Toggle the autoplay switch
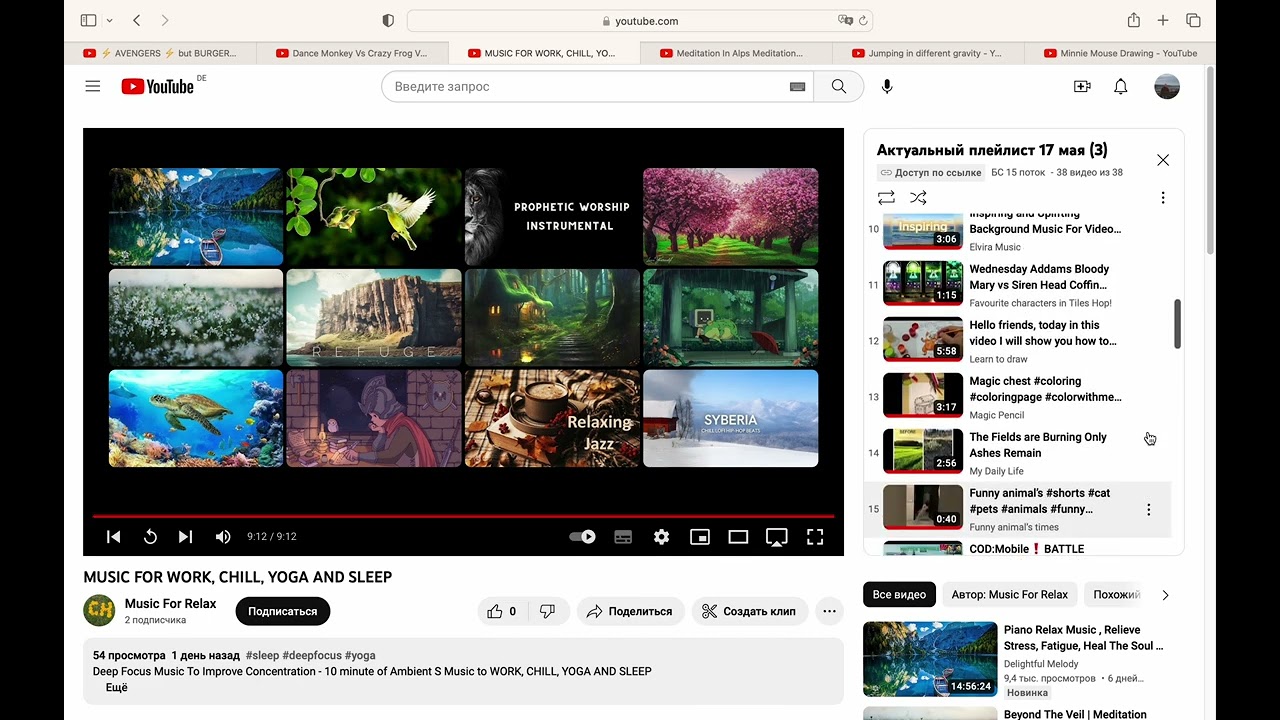 tap(582, 537)
